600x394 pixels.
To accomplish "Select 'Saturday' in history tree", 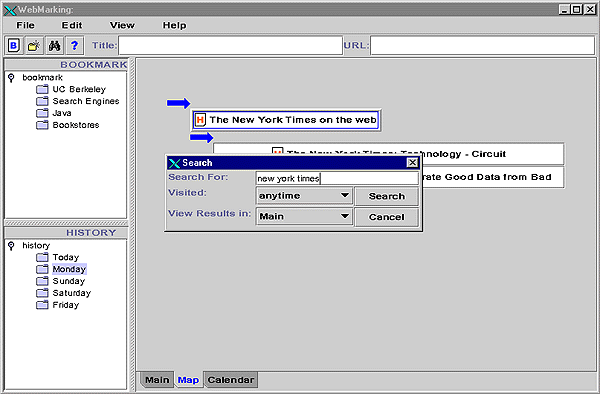I will 72,293.
